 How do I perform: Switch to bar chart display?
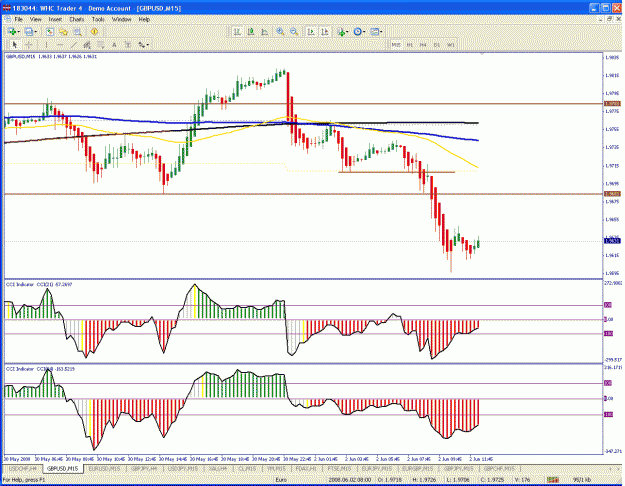pyautogui.click(x=237, y=32)
